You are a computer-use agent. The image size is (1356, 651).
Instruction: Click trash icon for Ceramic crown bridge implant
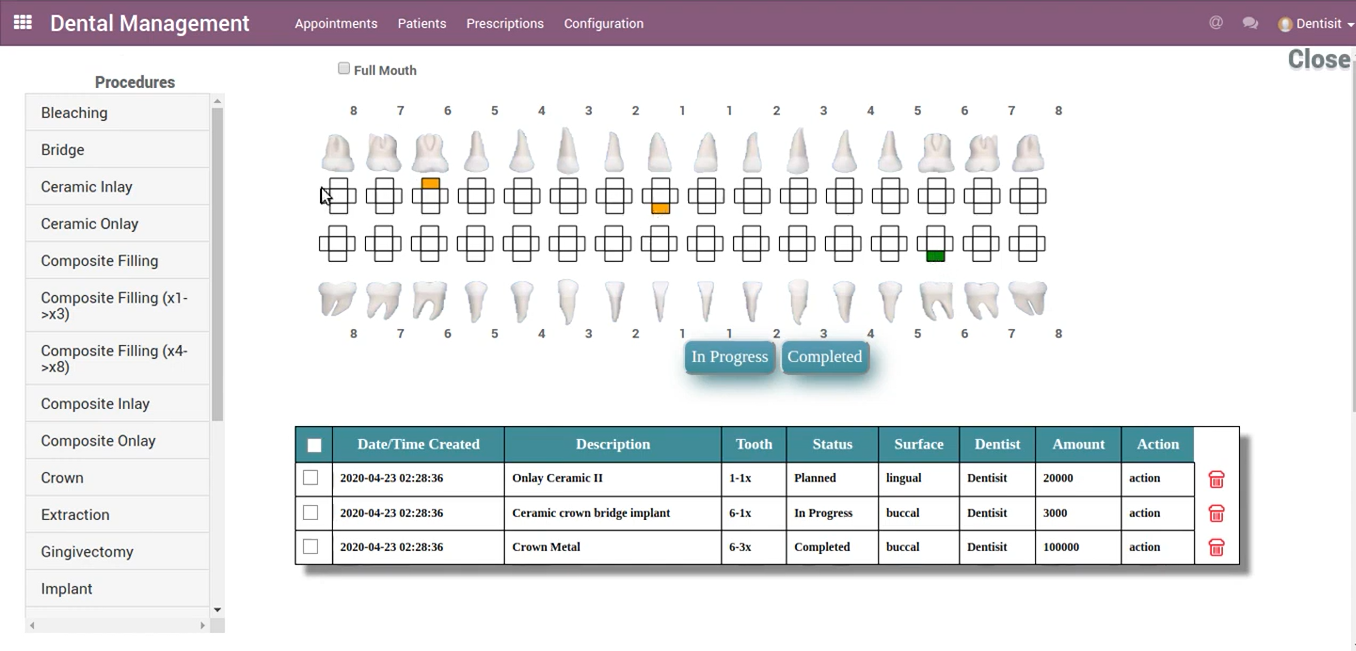coord(1216,514)
